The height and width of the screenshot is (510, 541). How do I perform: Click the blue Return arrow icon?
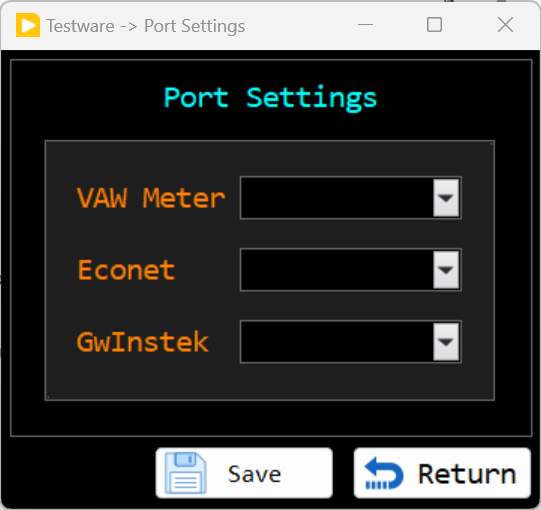384,473
